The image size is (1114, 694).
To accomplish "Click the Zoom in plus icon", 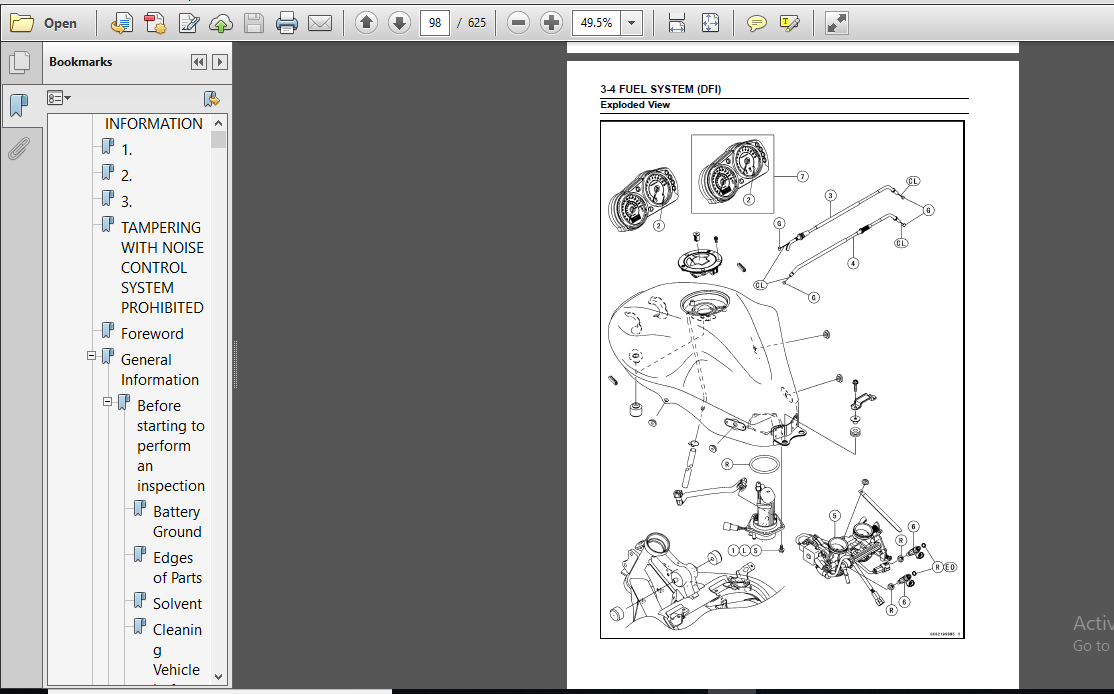I will [x=551, y=23].
